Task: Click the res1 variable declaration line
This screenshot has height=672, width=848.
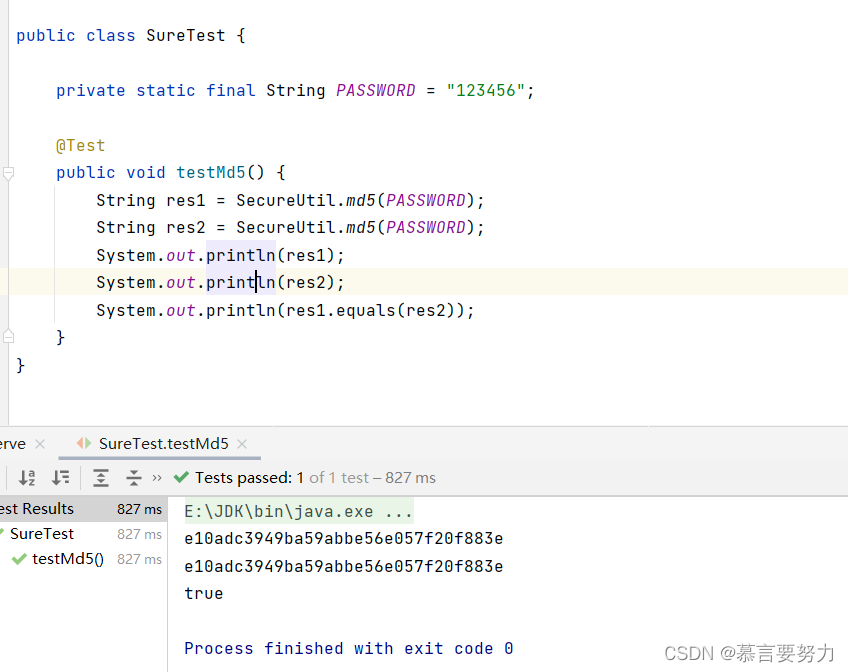Action: (x=290, y=201)
